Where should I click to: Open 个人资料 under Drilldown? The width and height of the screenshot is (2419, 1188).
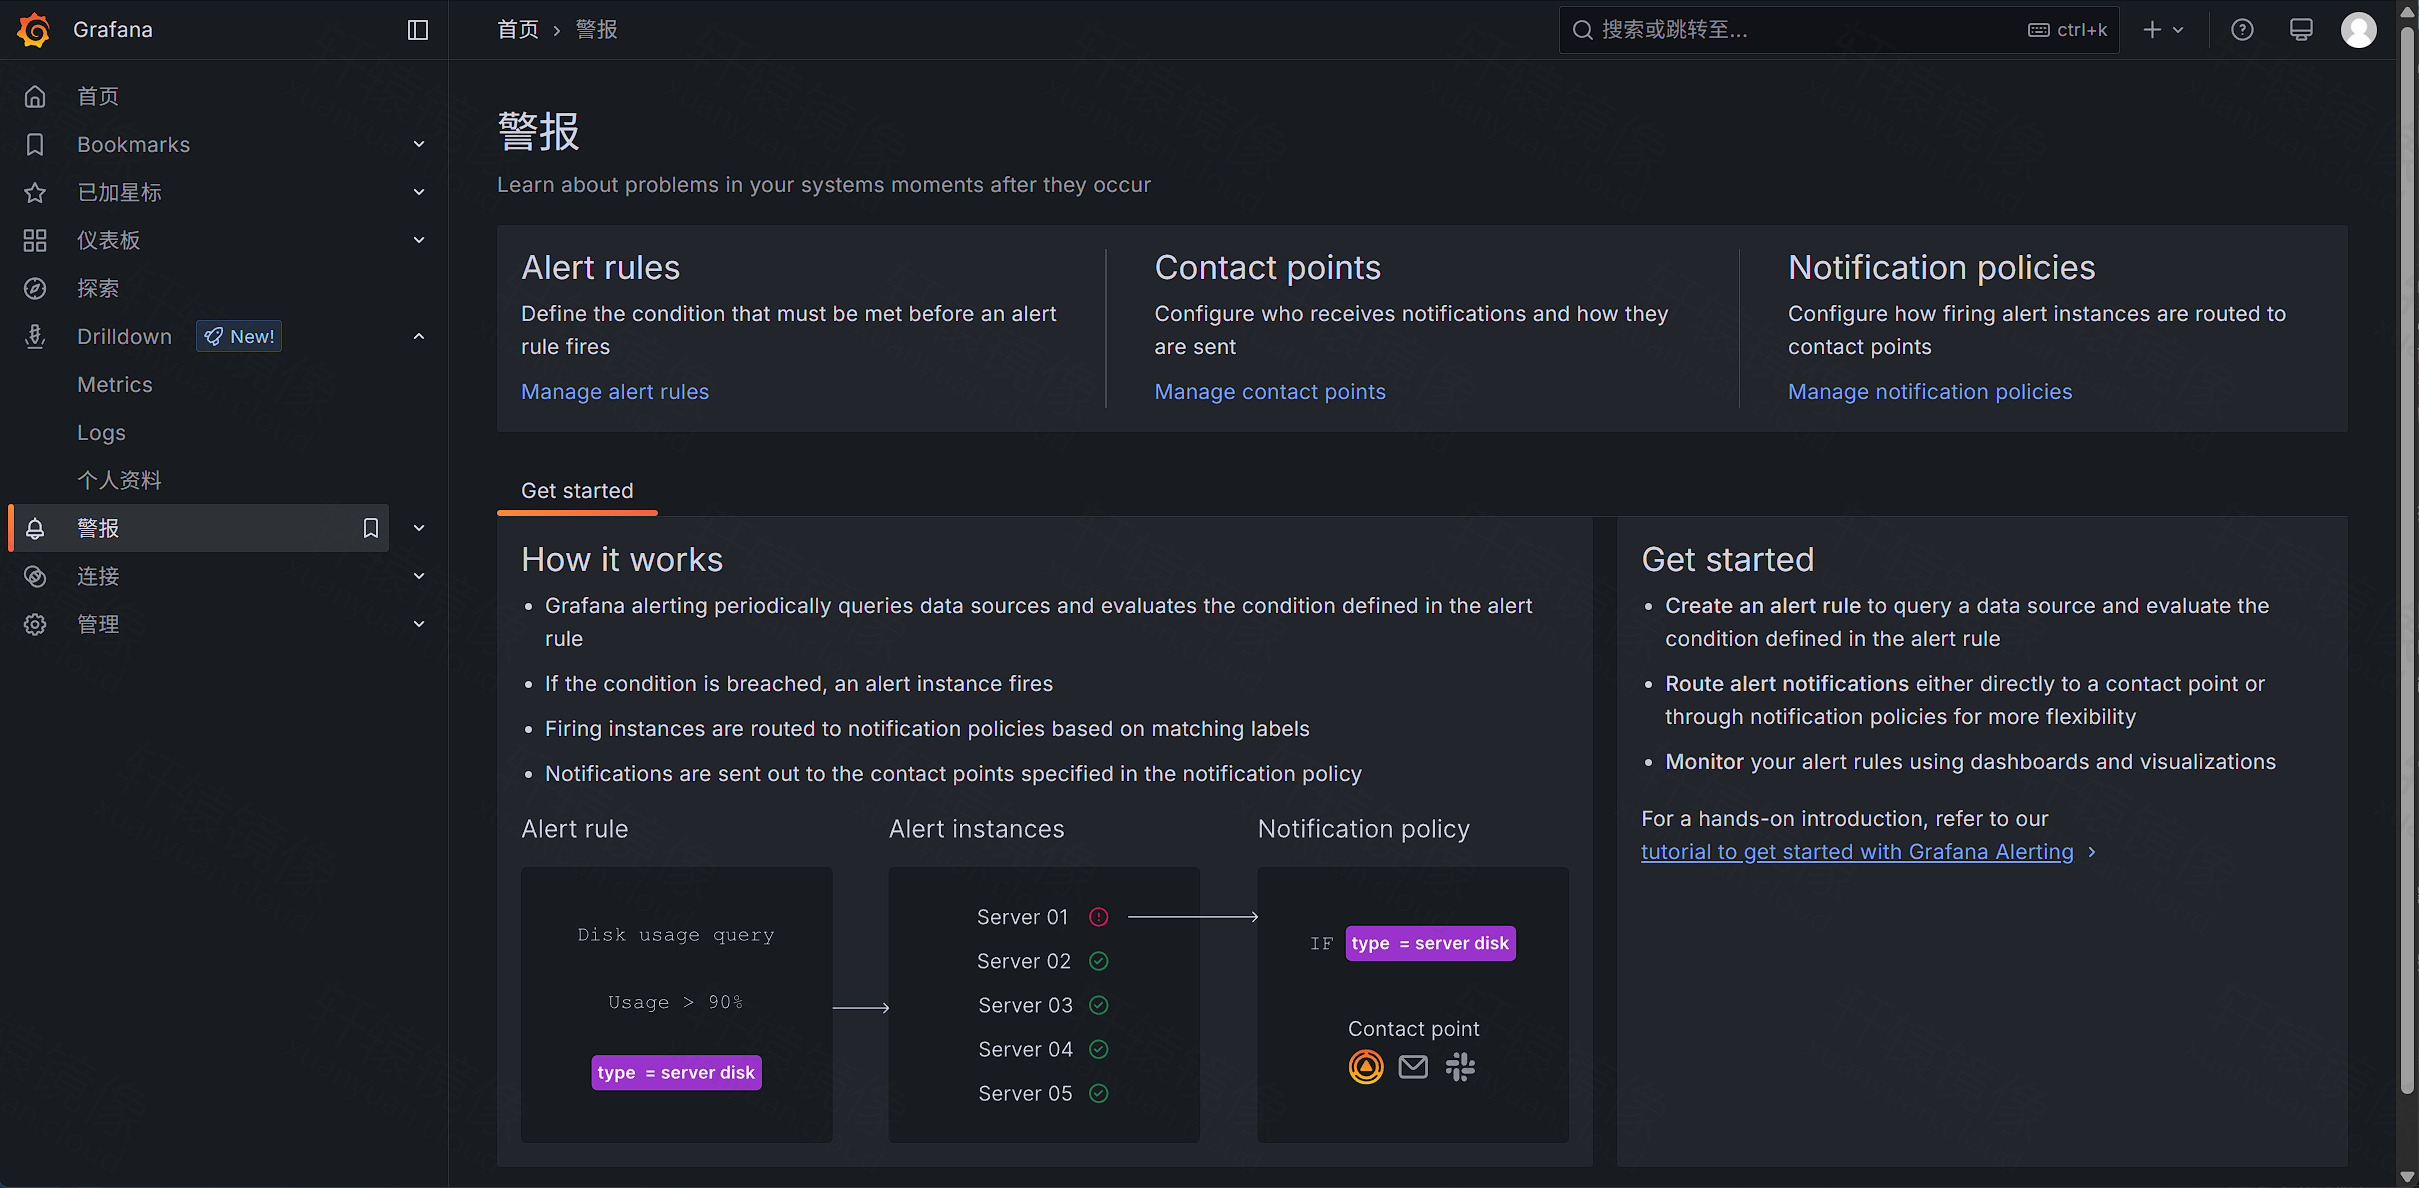tap(119, 480)
